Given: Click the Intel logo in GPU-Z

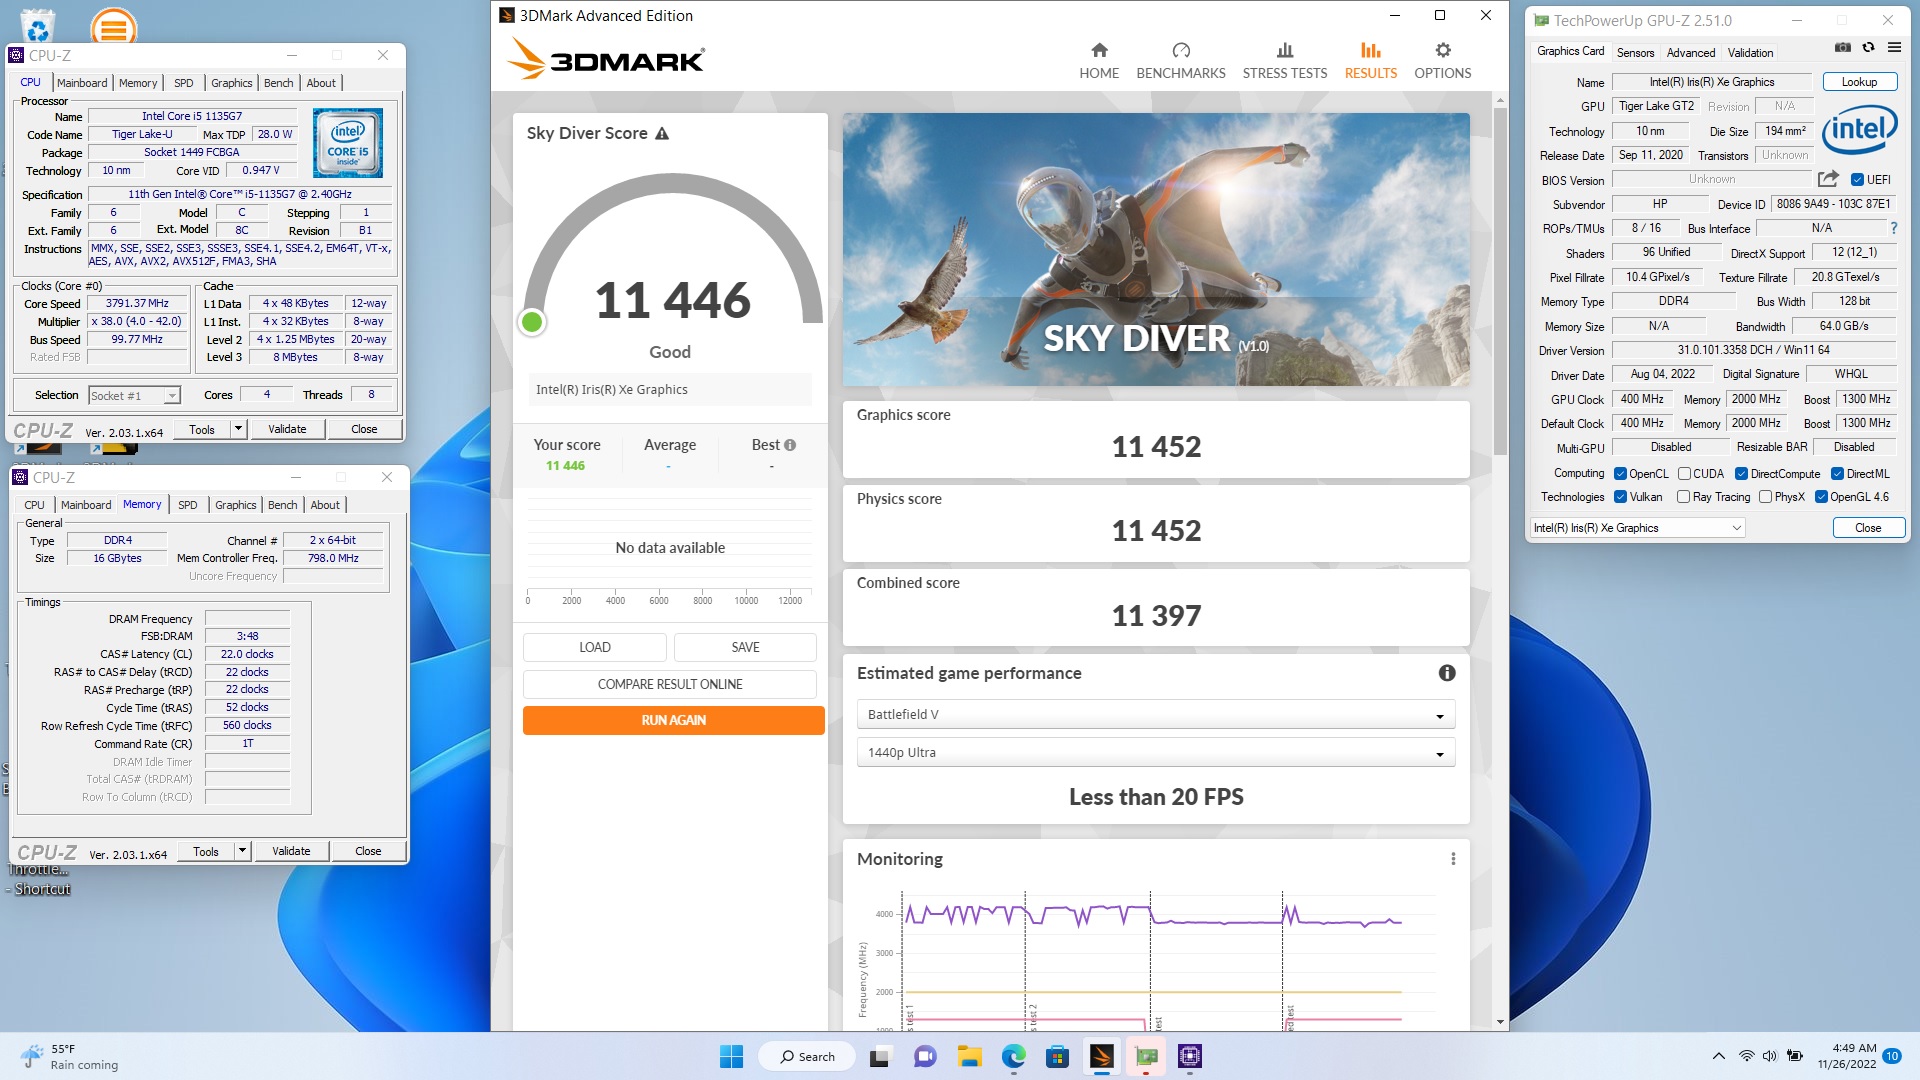Looking at the screenshot, I should tap(1860, 130).
